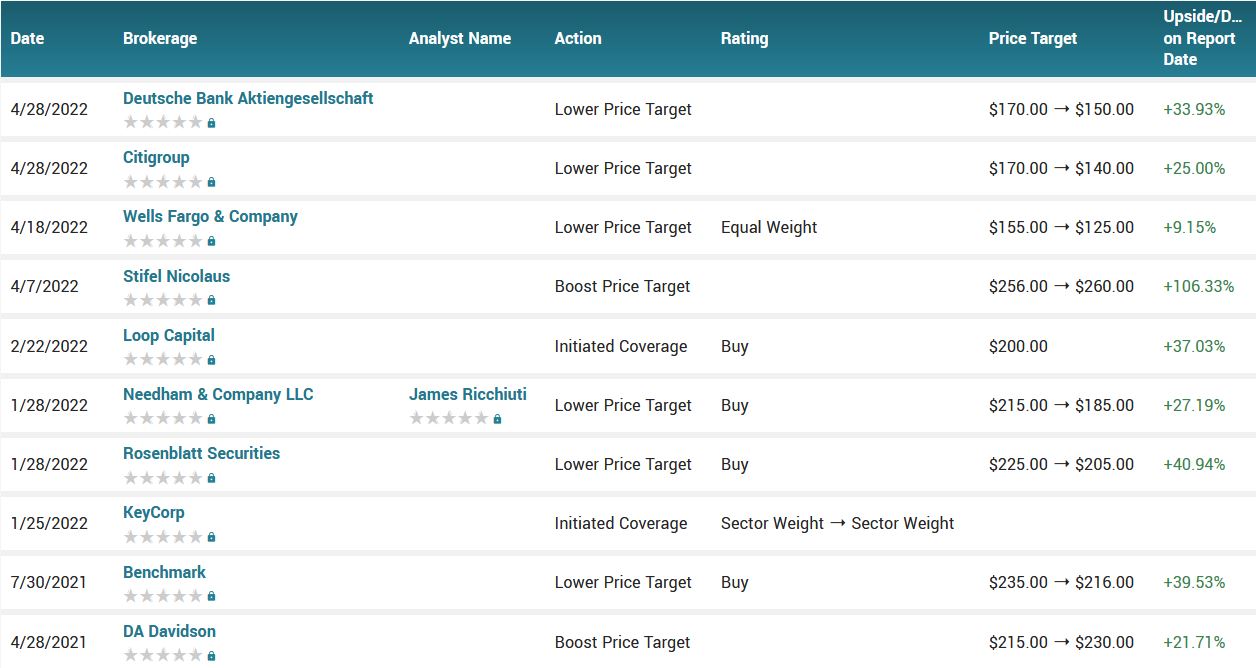Image resolution: width=1256 pixels, height=668 pixels.
Task: Click the star rating under Rosenblatt Securities
Action: coord(163,477)
